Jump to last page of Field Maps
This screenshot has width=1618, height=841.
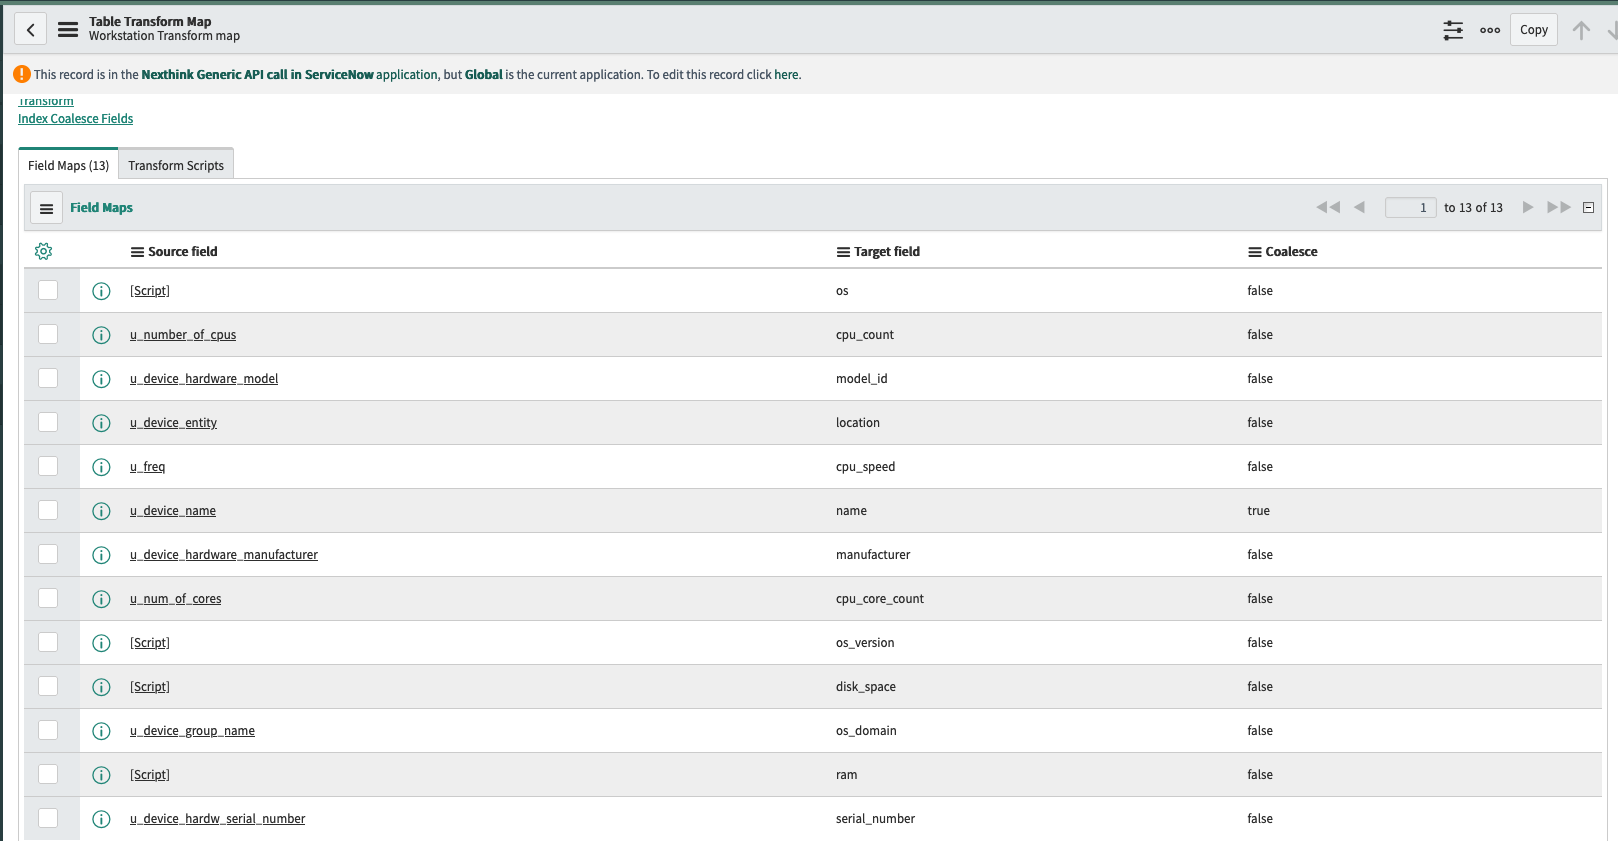[1559, 207]
